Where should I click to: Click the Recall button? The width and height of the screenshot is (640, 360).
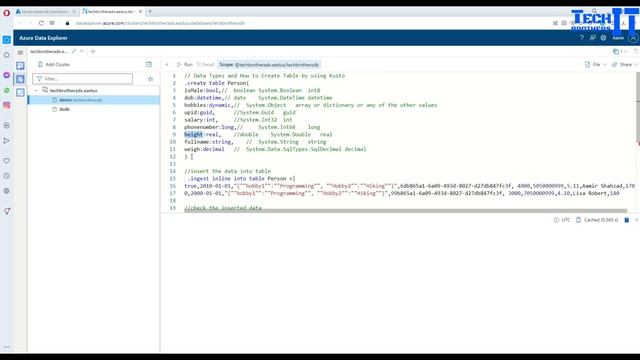[x=205, y=64]
